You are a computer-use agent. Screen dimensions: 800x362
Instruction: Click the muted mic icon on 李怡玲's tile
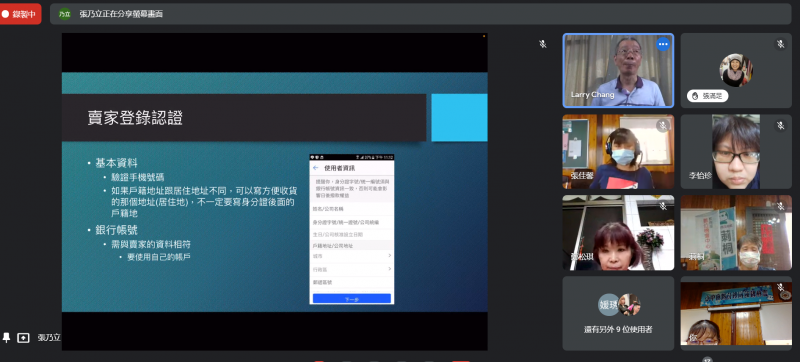click(x=780, y=125)
